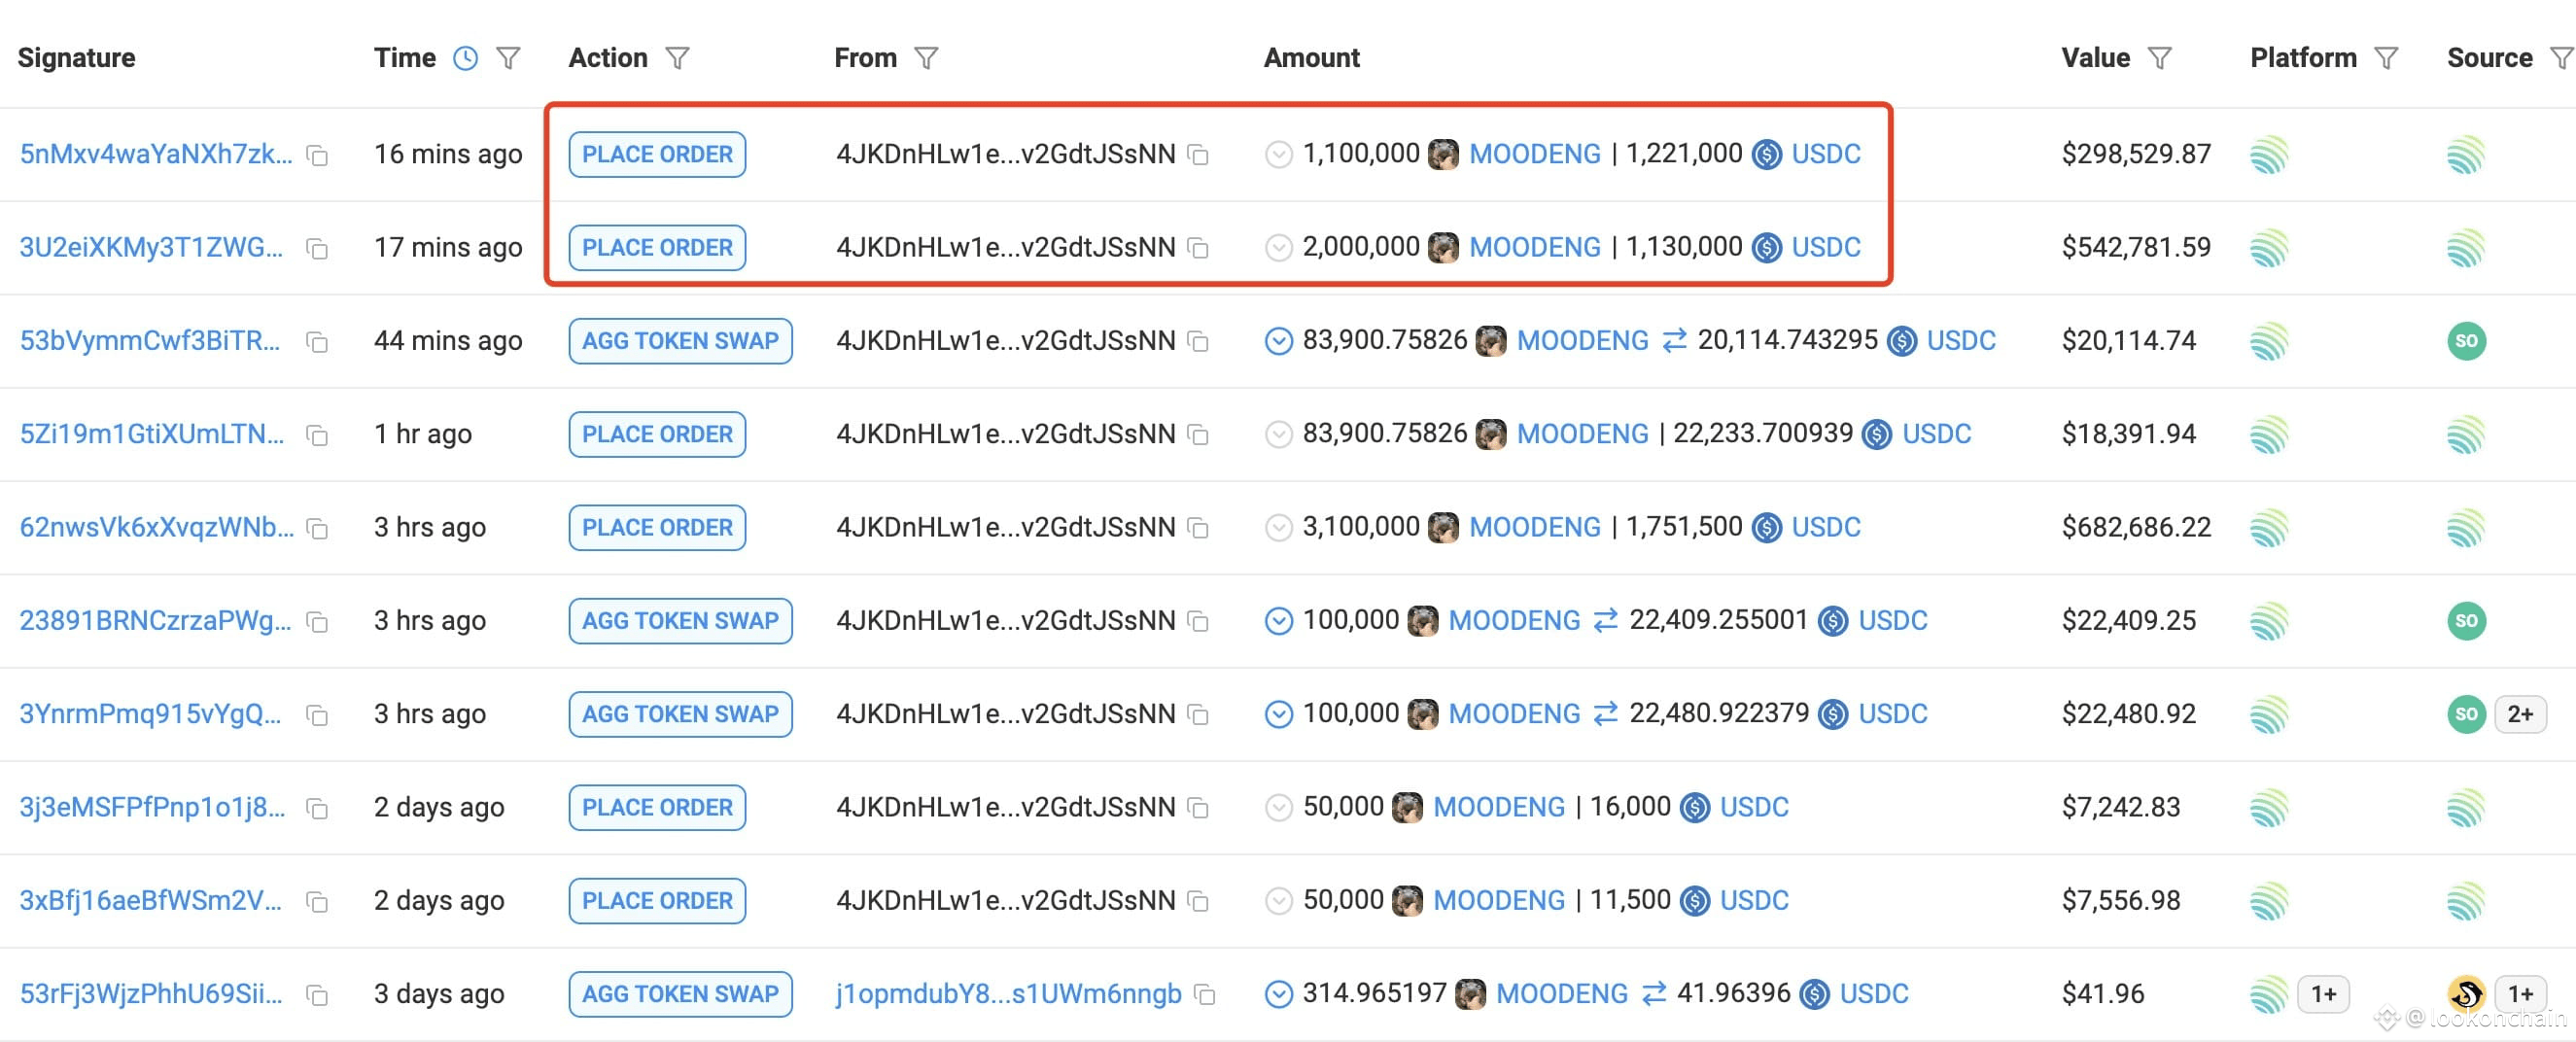Viewport: 2576px width, 1042px height.
Task: Open the Source column filter
Action: point(2562,58)
